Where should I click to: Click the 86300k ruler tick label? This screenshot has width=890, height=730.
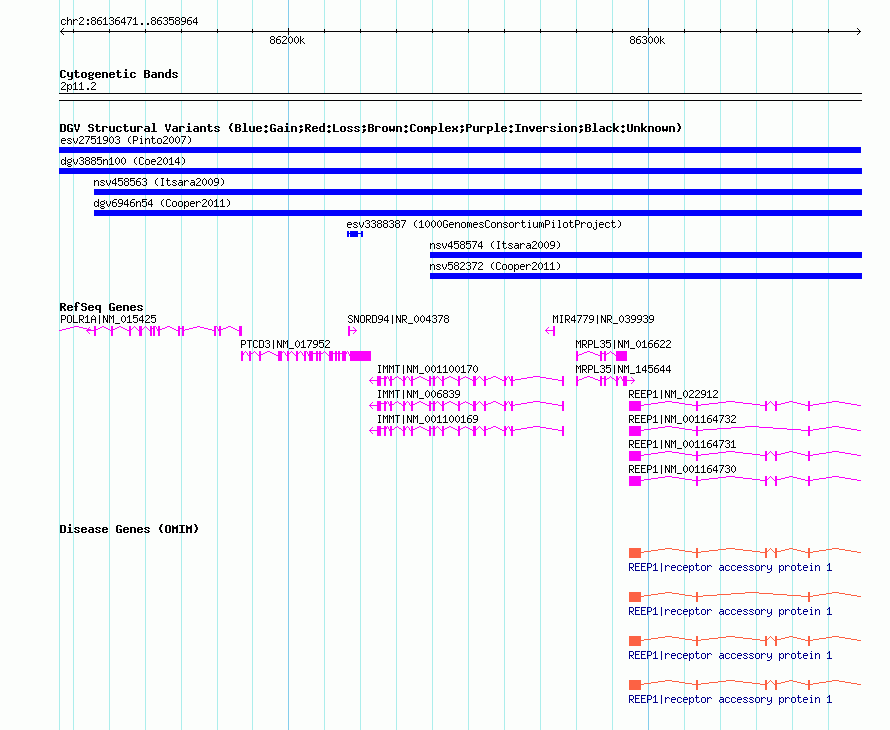point(647,40)
